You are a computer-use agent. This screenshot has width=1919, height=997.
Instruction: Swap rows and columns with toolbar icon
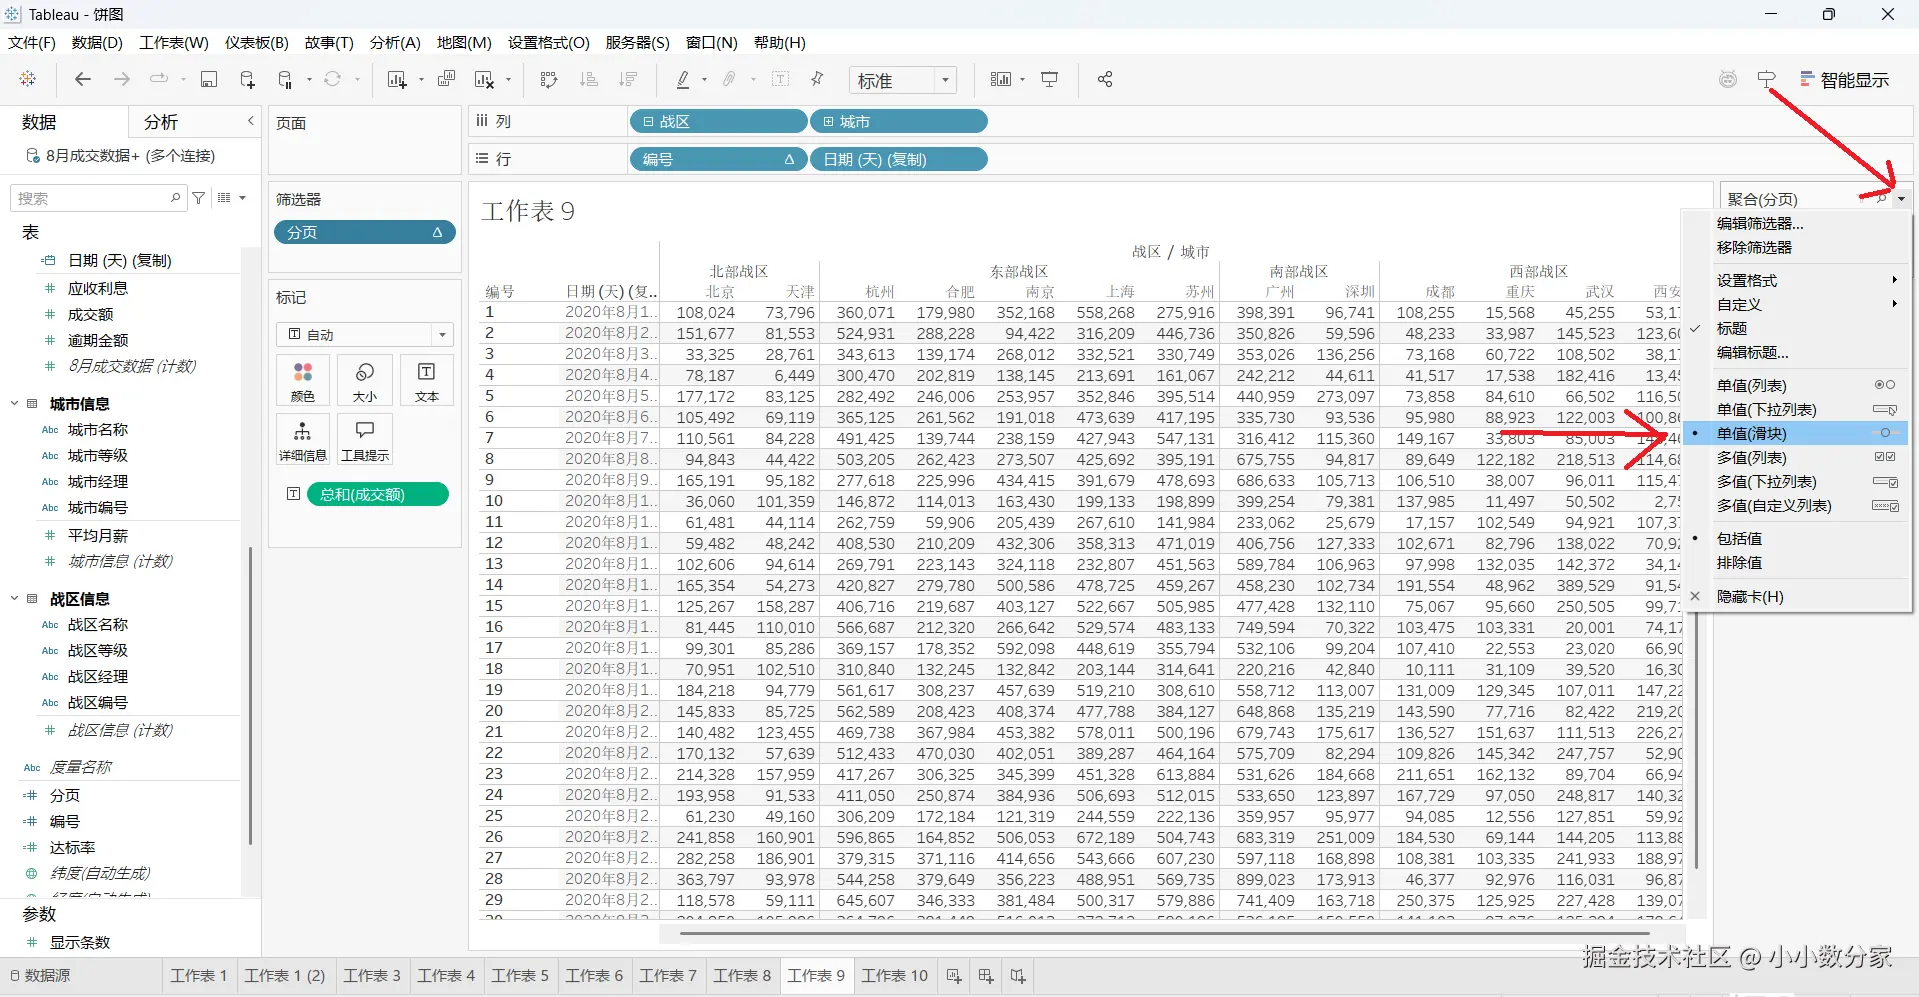(549, 79)
